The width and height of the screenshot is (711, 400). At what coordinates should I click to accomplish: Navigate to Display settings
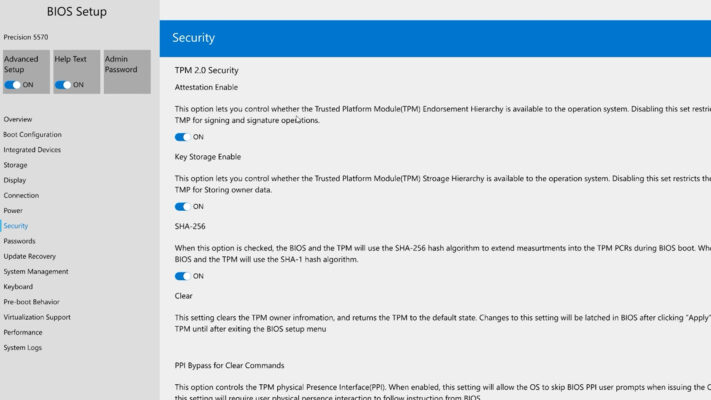15,180
